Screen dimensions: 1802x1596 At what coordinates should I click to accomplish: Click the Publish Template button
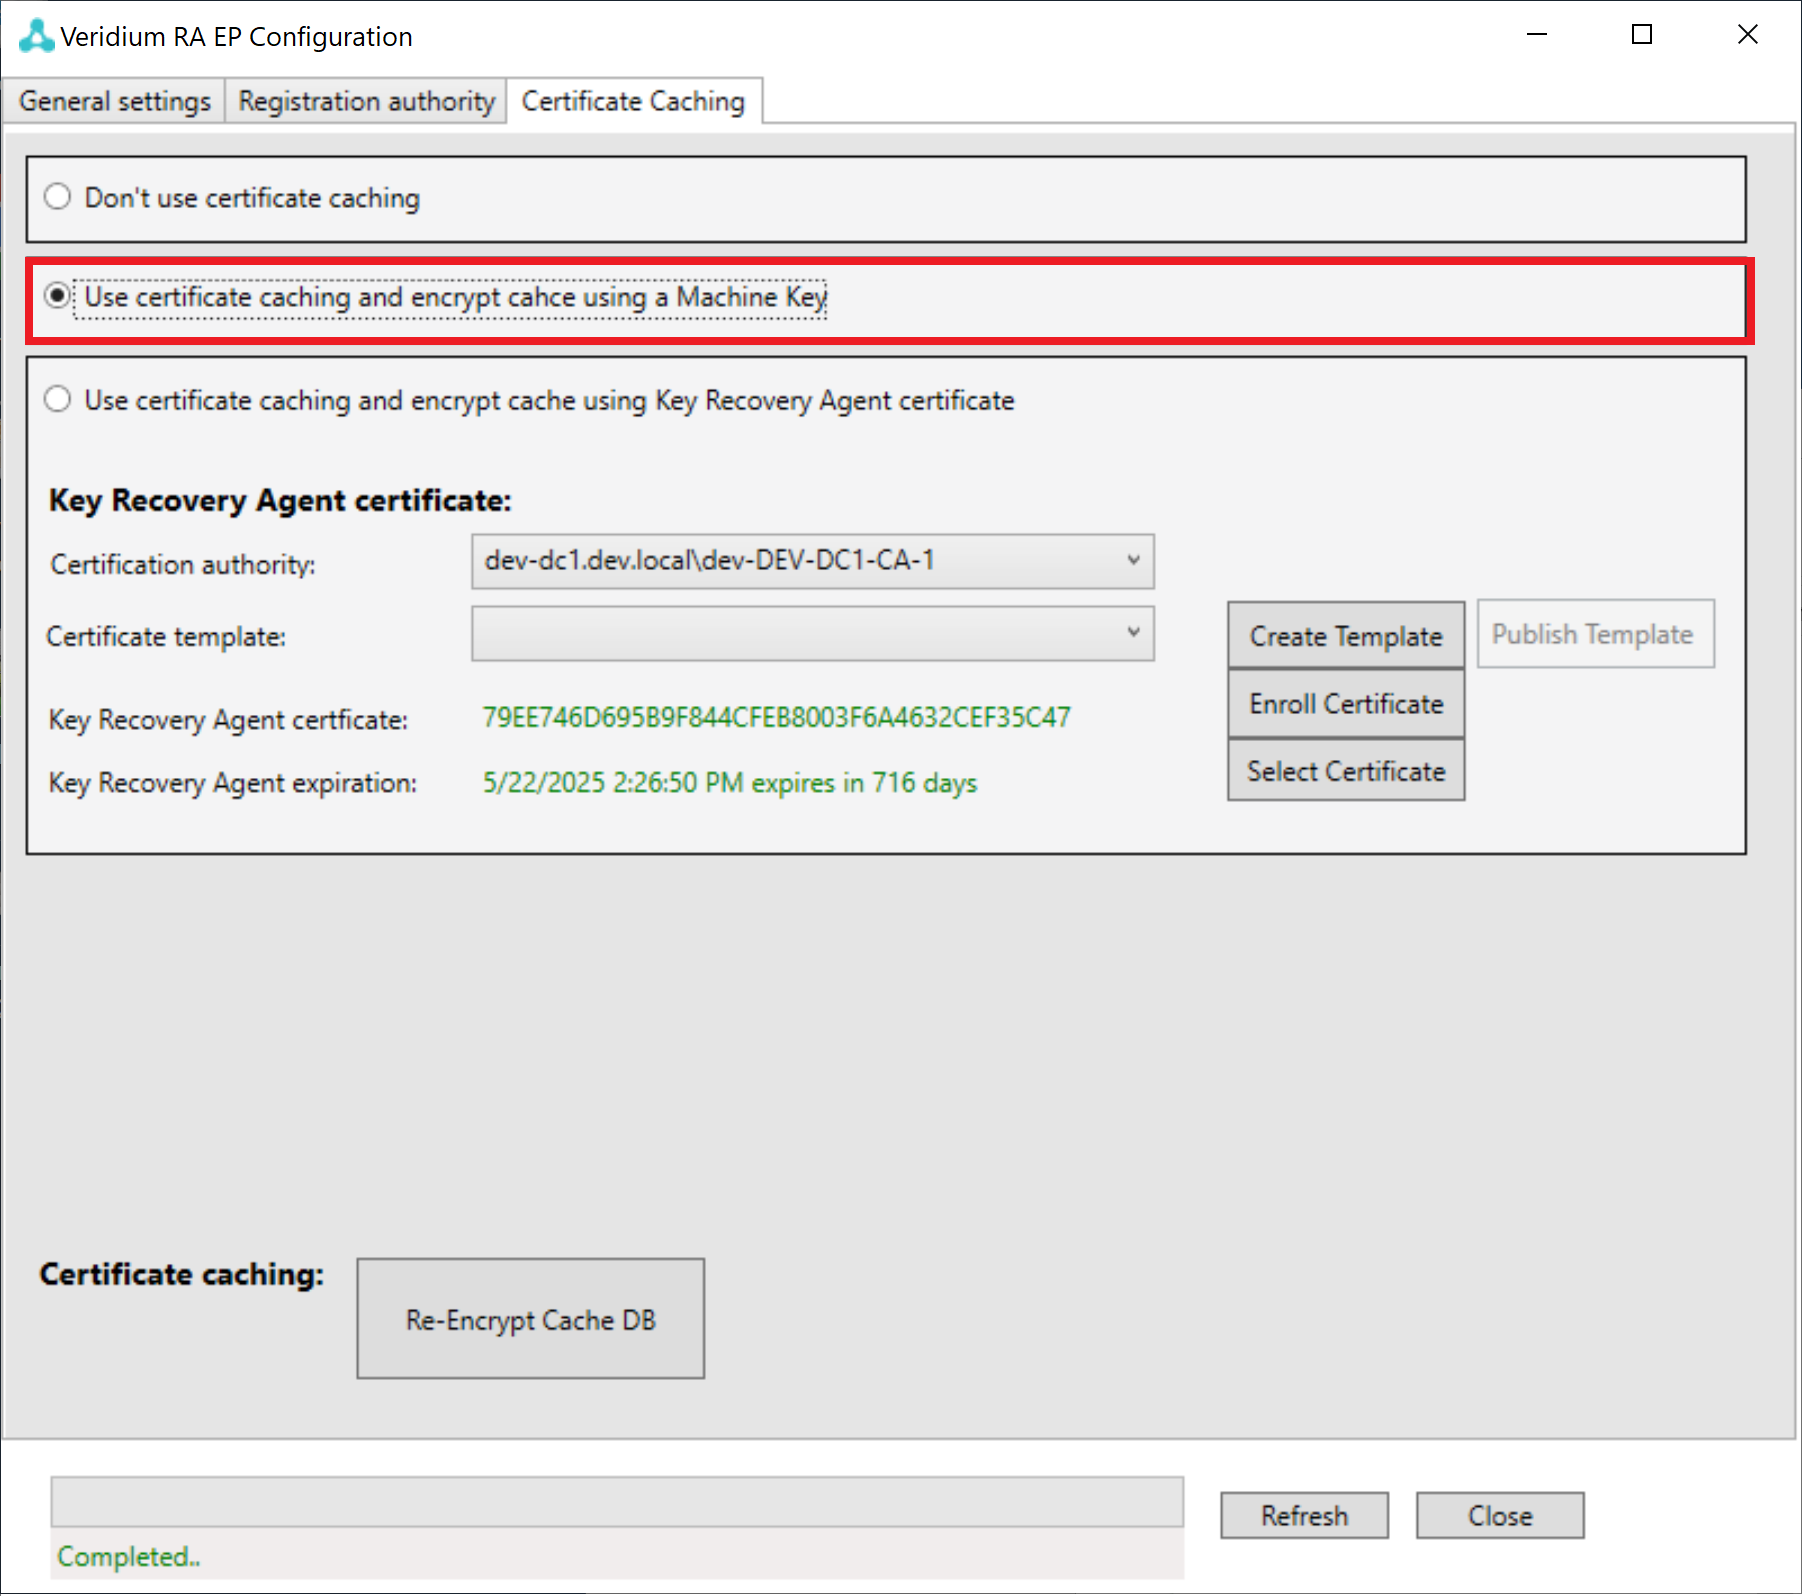[1594, 634]
